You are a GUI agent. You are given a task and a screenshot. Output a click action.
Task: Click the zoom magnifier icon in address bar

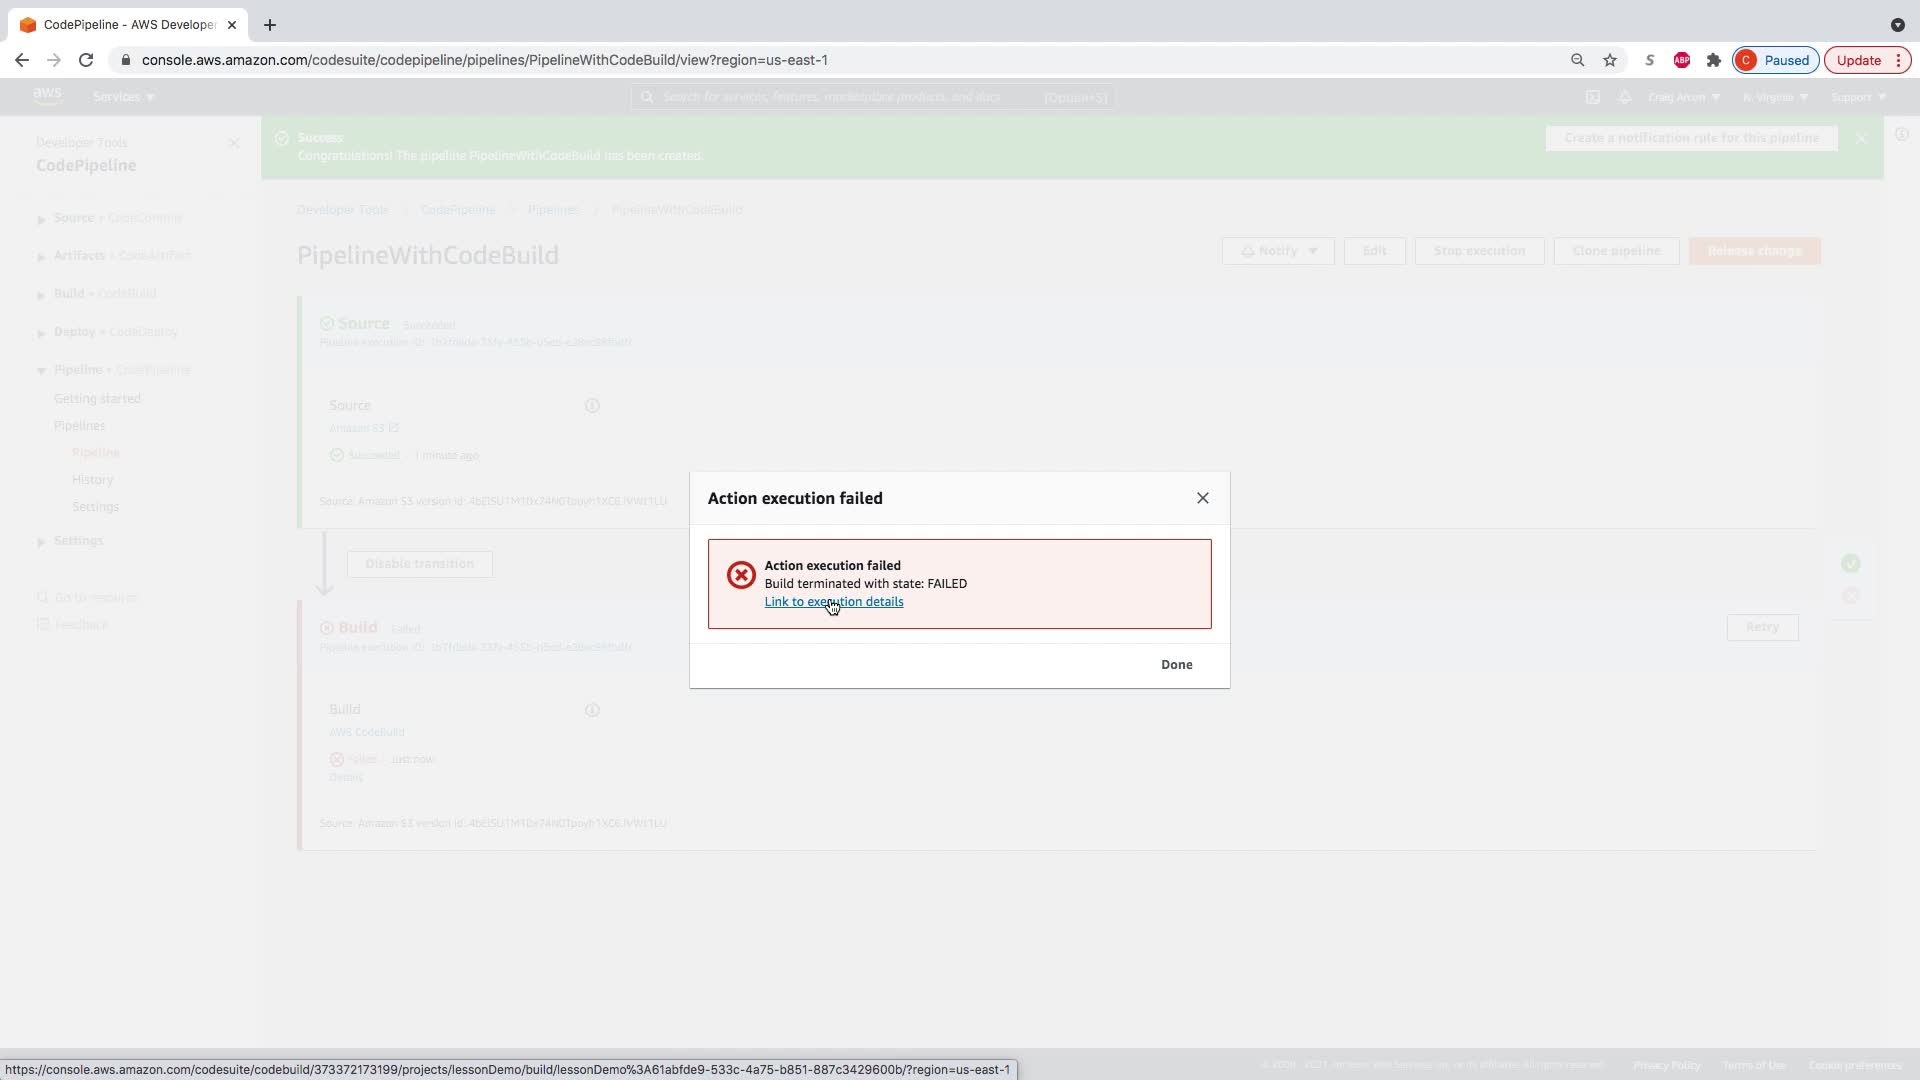(x=1577, y=60)
